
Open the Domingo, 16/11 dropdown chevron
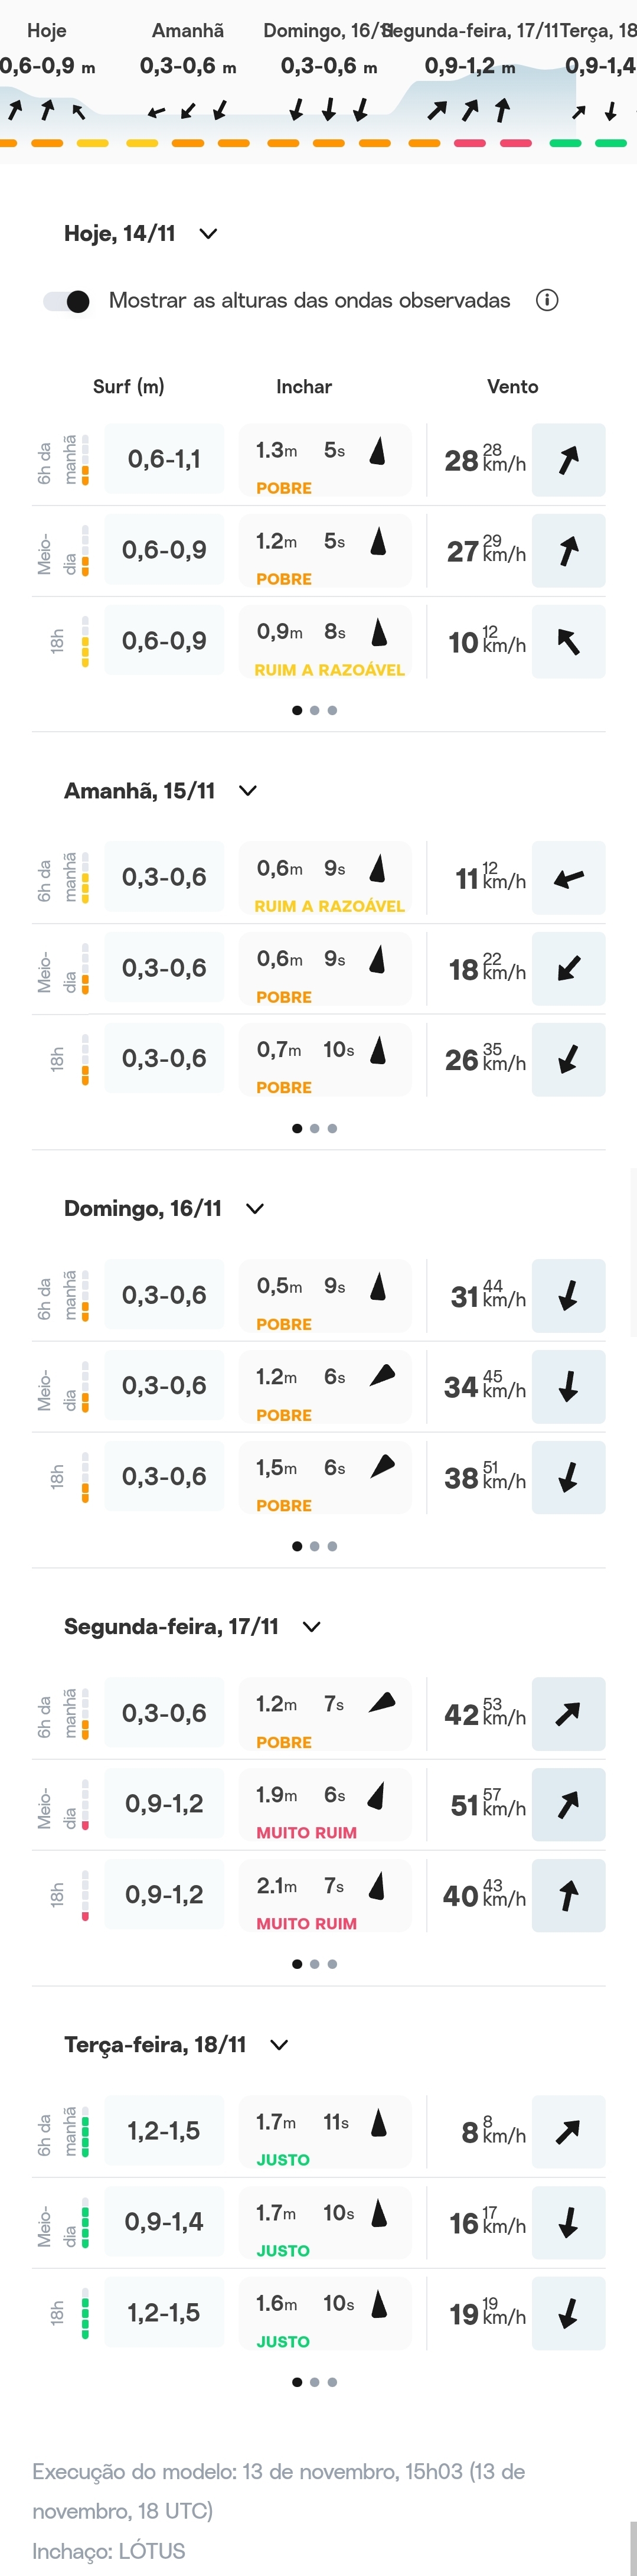(x=255, y=1208)
